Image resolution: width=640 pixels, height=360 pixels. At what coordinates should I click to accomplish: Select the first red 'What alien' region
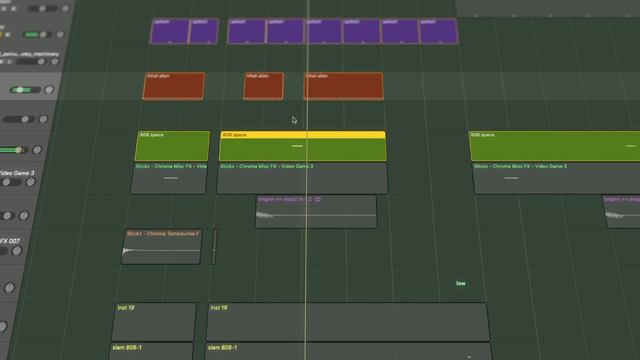(174, 86)
